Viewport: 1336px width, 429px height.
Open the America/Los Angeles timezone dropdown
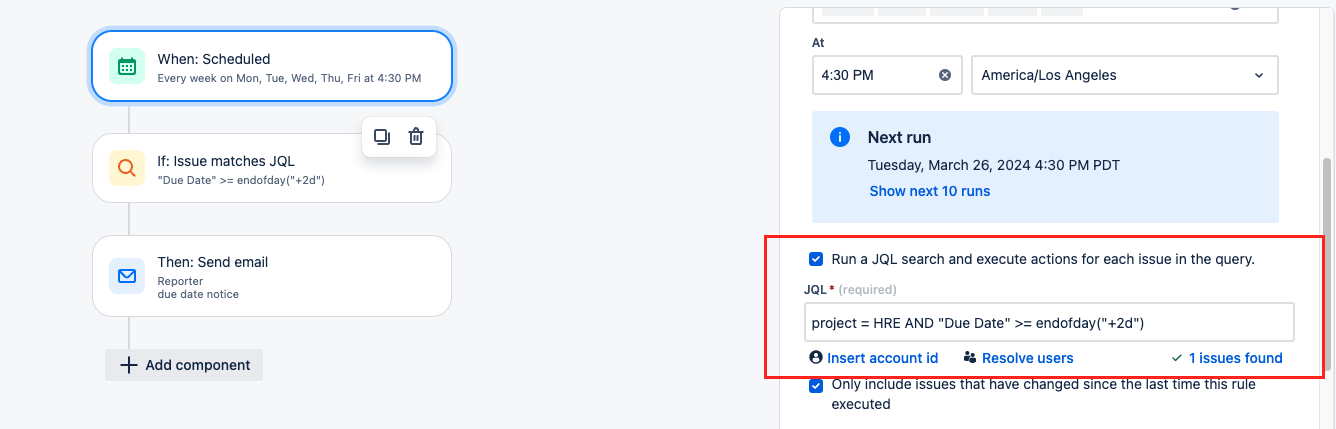(1125, 75)
